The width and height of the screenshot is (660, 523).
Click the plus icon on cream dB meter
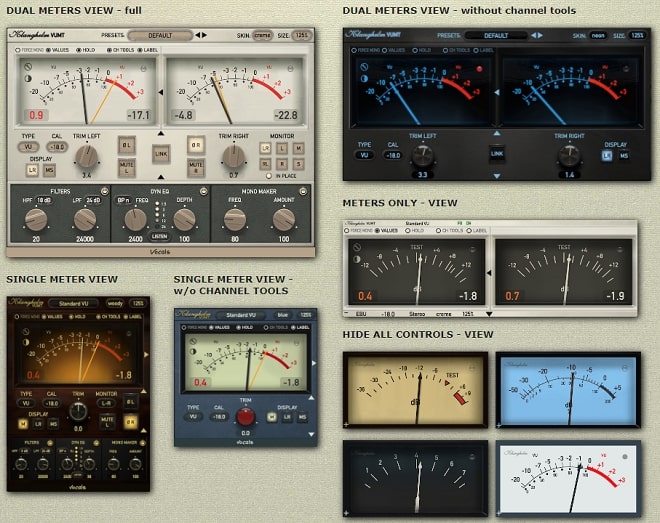click(x=346, y=425)
